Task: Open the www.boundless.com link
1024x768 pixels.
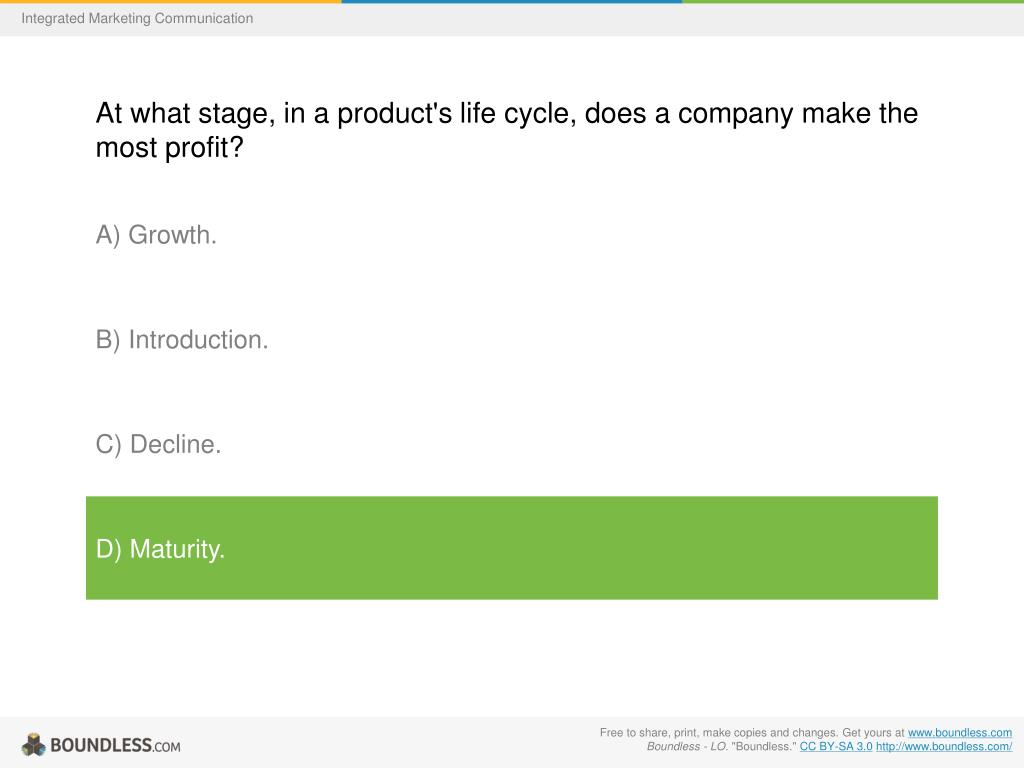Action: 960,733
